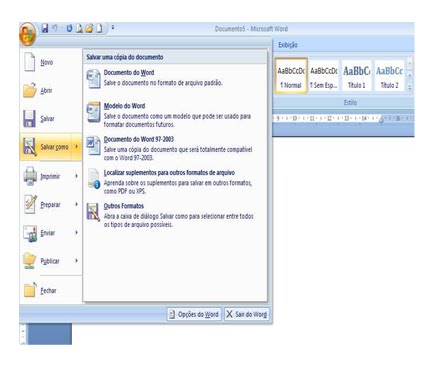Click the 'Modelo do Word' title text
Viewport: 424px width, 380px height.
[x=124, y=106]
